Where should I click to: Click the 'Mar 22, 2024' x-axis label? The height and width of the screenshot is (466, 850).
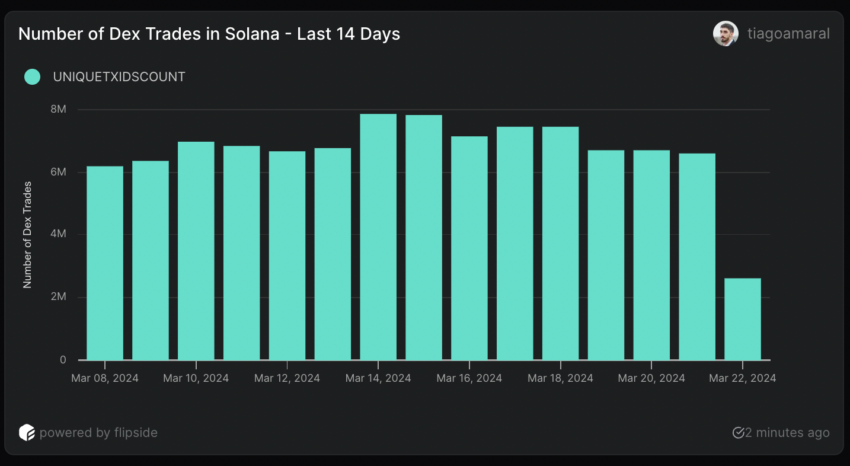[742, 379]
